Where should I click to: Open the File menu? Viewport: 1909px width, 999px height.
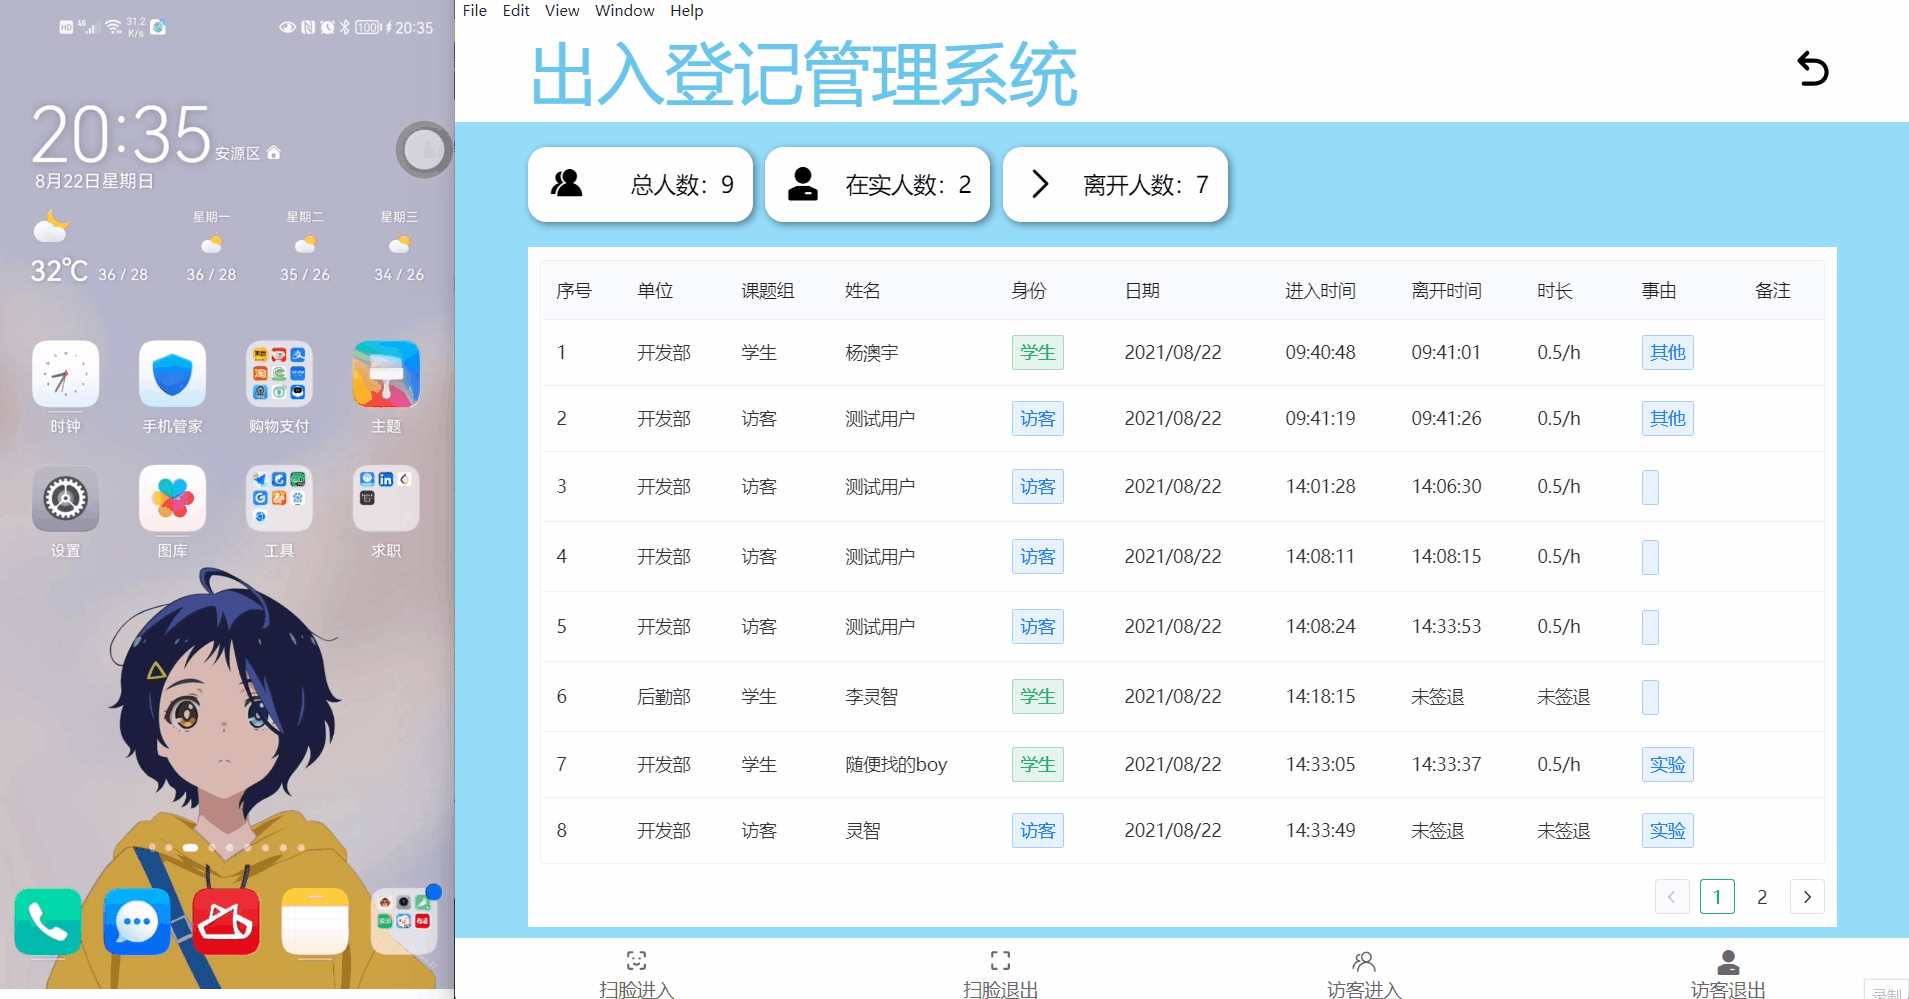pos(475,10)
